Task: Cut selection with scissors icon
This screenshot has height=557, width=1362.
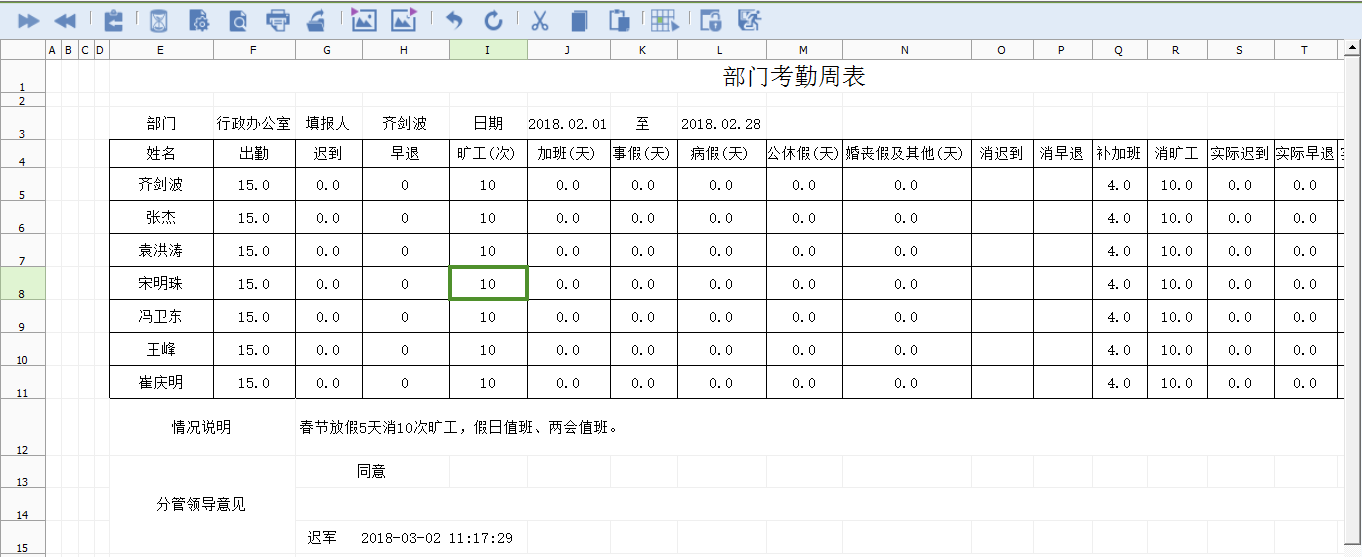Action: tap(540, 20)
